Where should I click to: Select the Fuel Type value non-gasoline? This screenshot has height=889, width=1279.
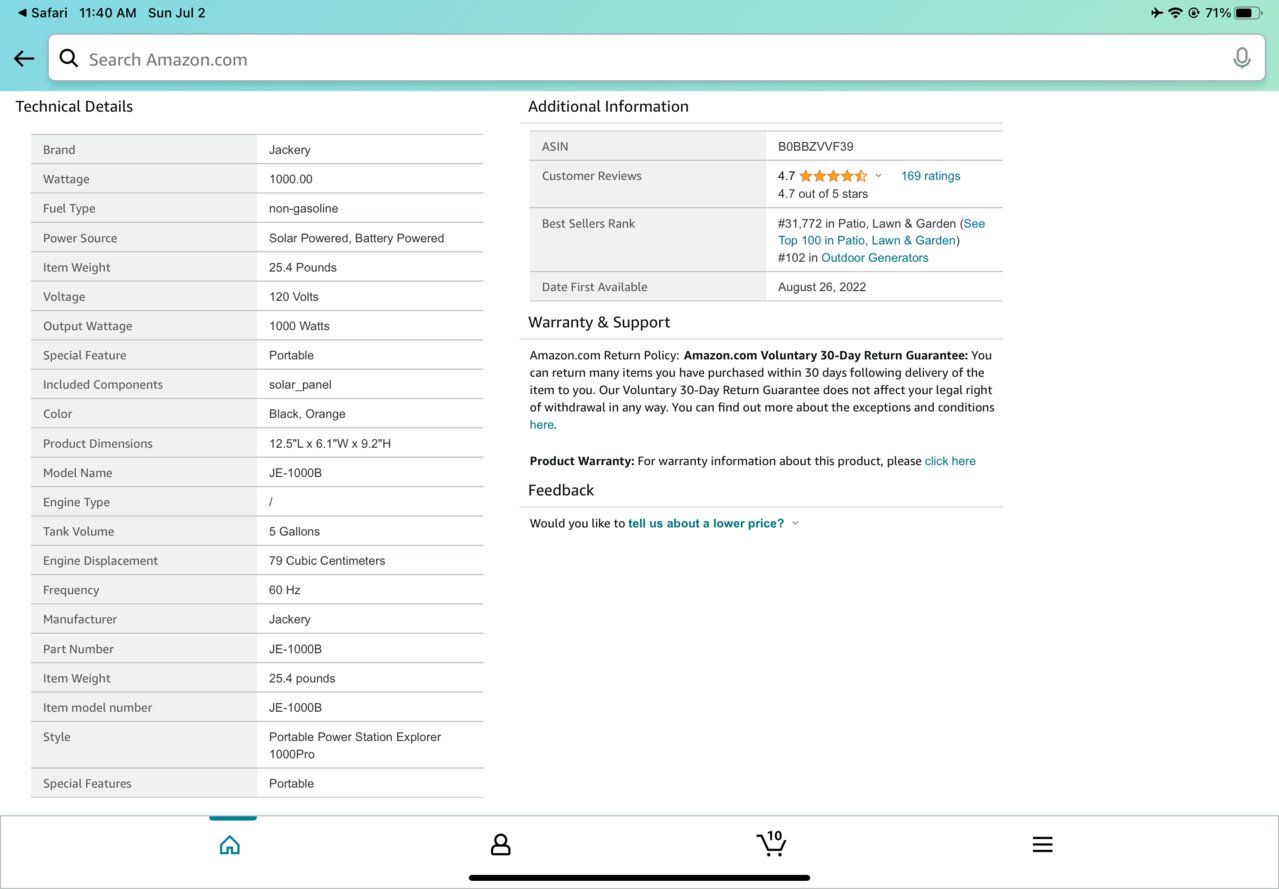pos(303,208)
